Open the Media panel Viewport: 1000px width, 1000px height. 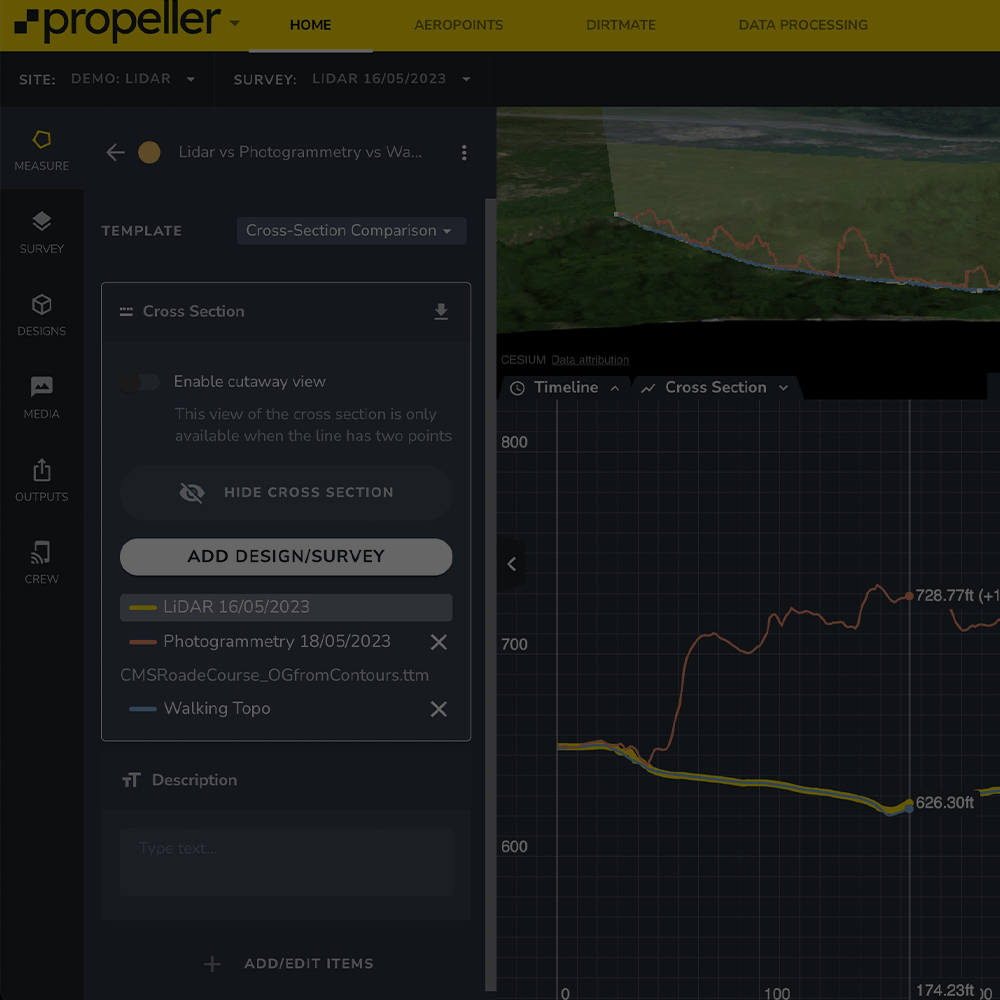pos(41,397)
